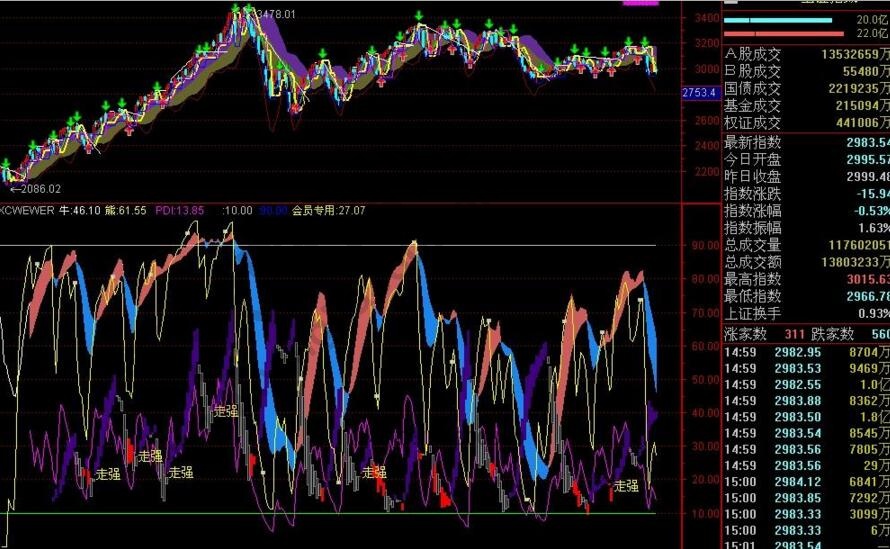The image size is (890, 549).
Task: Click the 上证换手 turnover row
Action: (x=805, y=313)
